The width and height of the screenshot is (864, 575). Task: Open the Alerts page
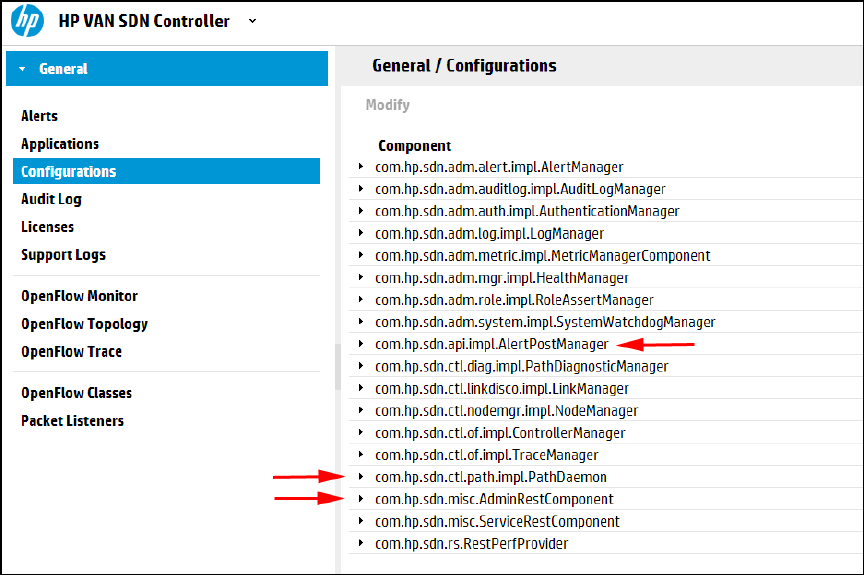[40, 116]
